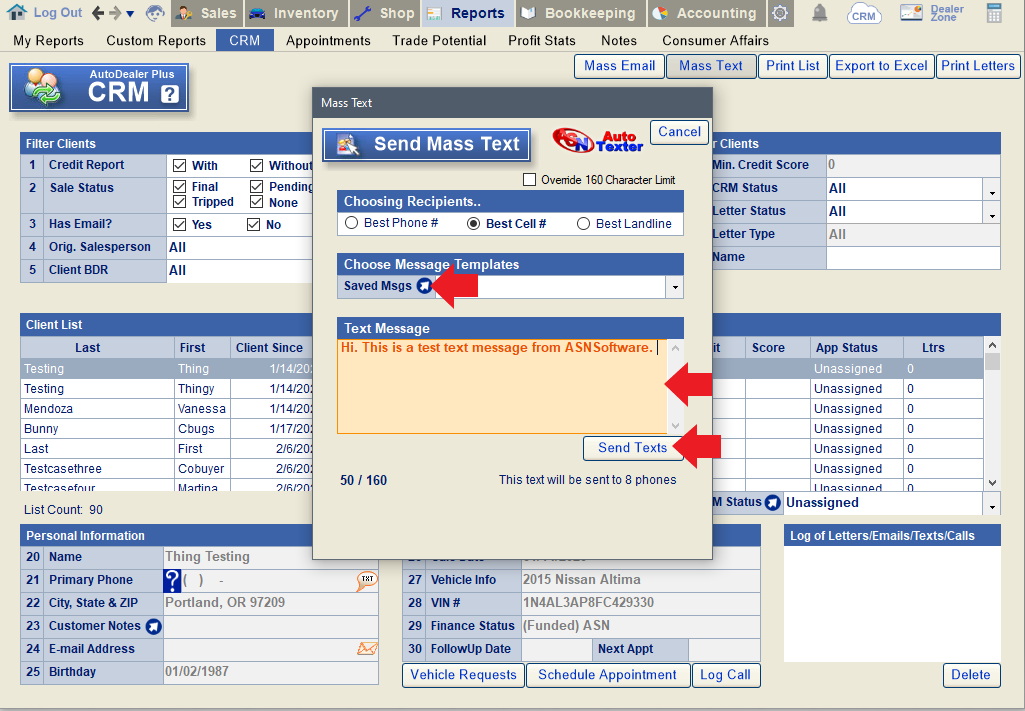
Task: Toggle the Sale Status Tripped checkbox
Action: [180, 202]
